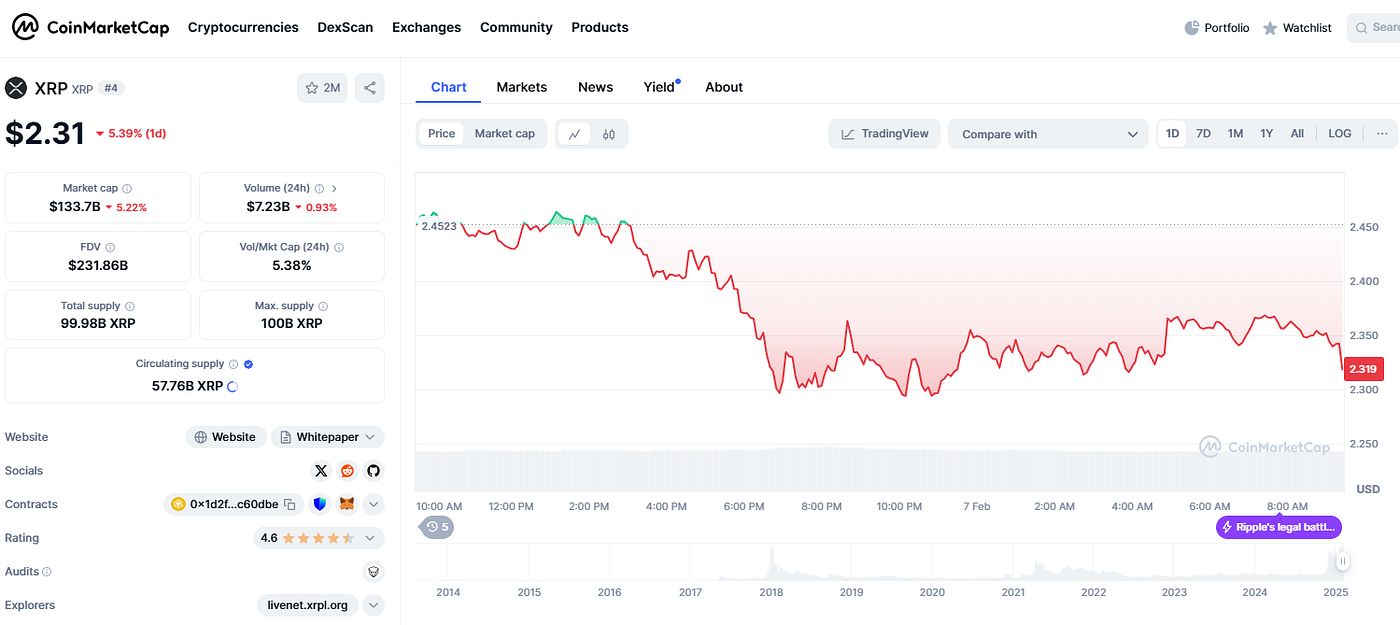The height and width of the screenshot is (625, 1400).
Task: Open the TradingView chart button
Action: click(884, 134)
